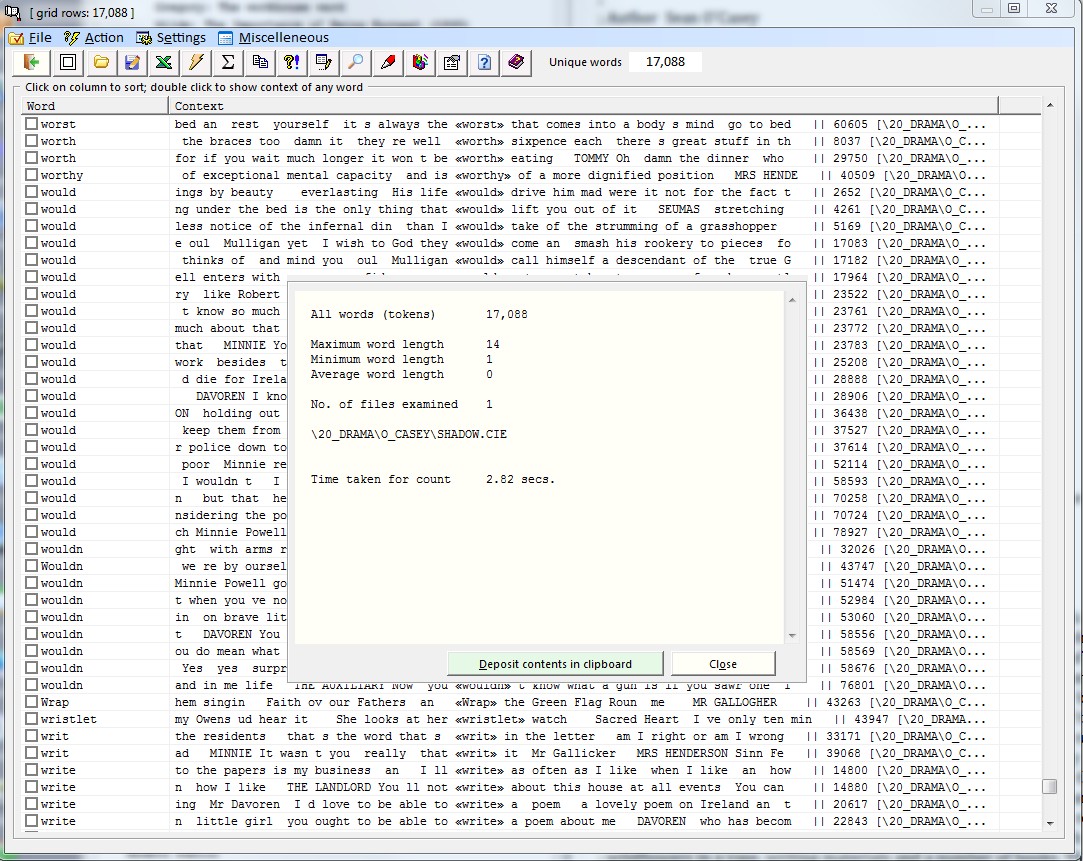Click the Sigma summary statistics icon

pyautogui.click(x=228, y=62)
